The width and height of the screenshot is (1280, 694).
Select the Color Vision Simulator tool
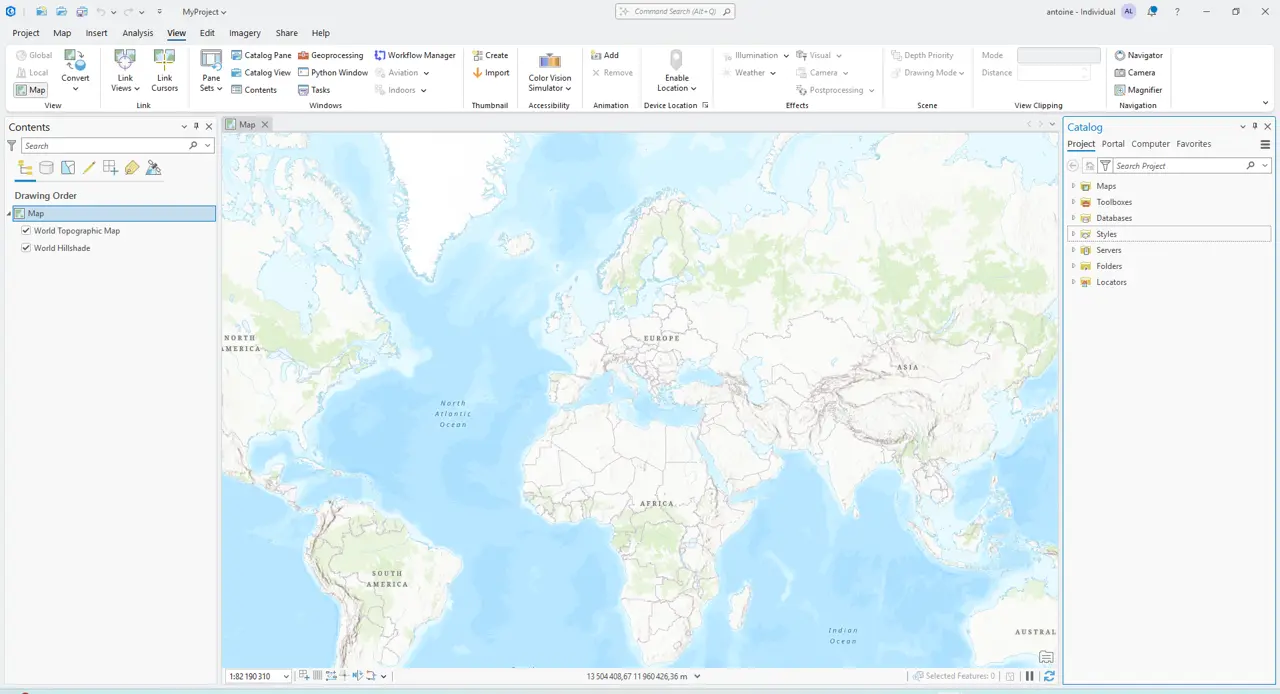click(549, 72)
